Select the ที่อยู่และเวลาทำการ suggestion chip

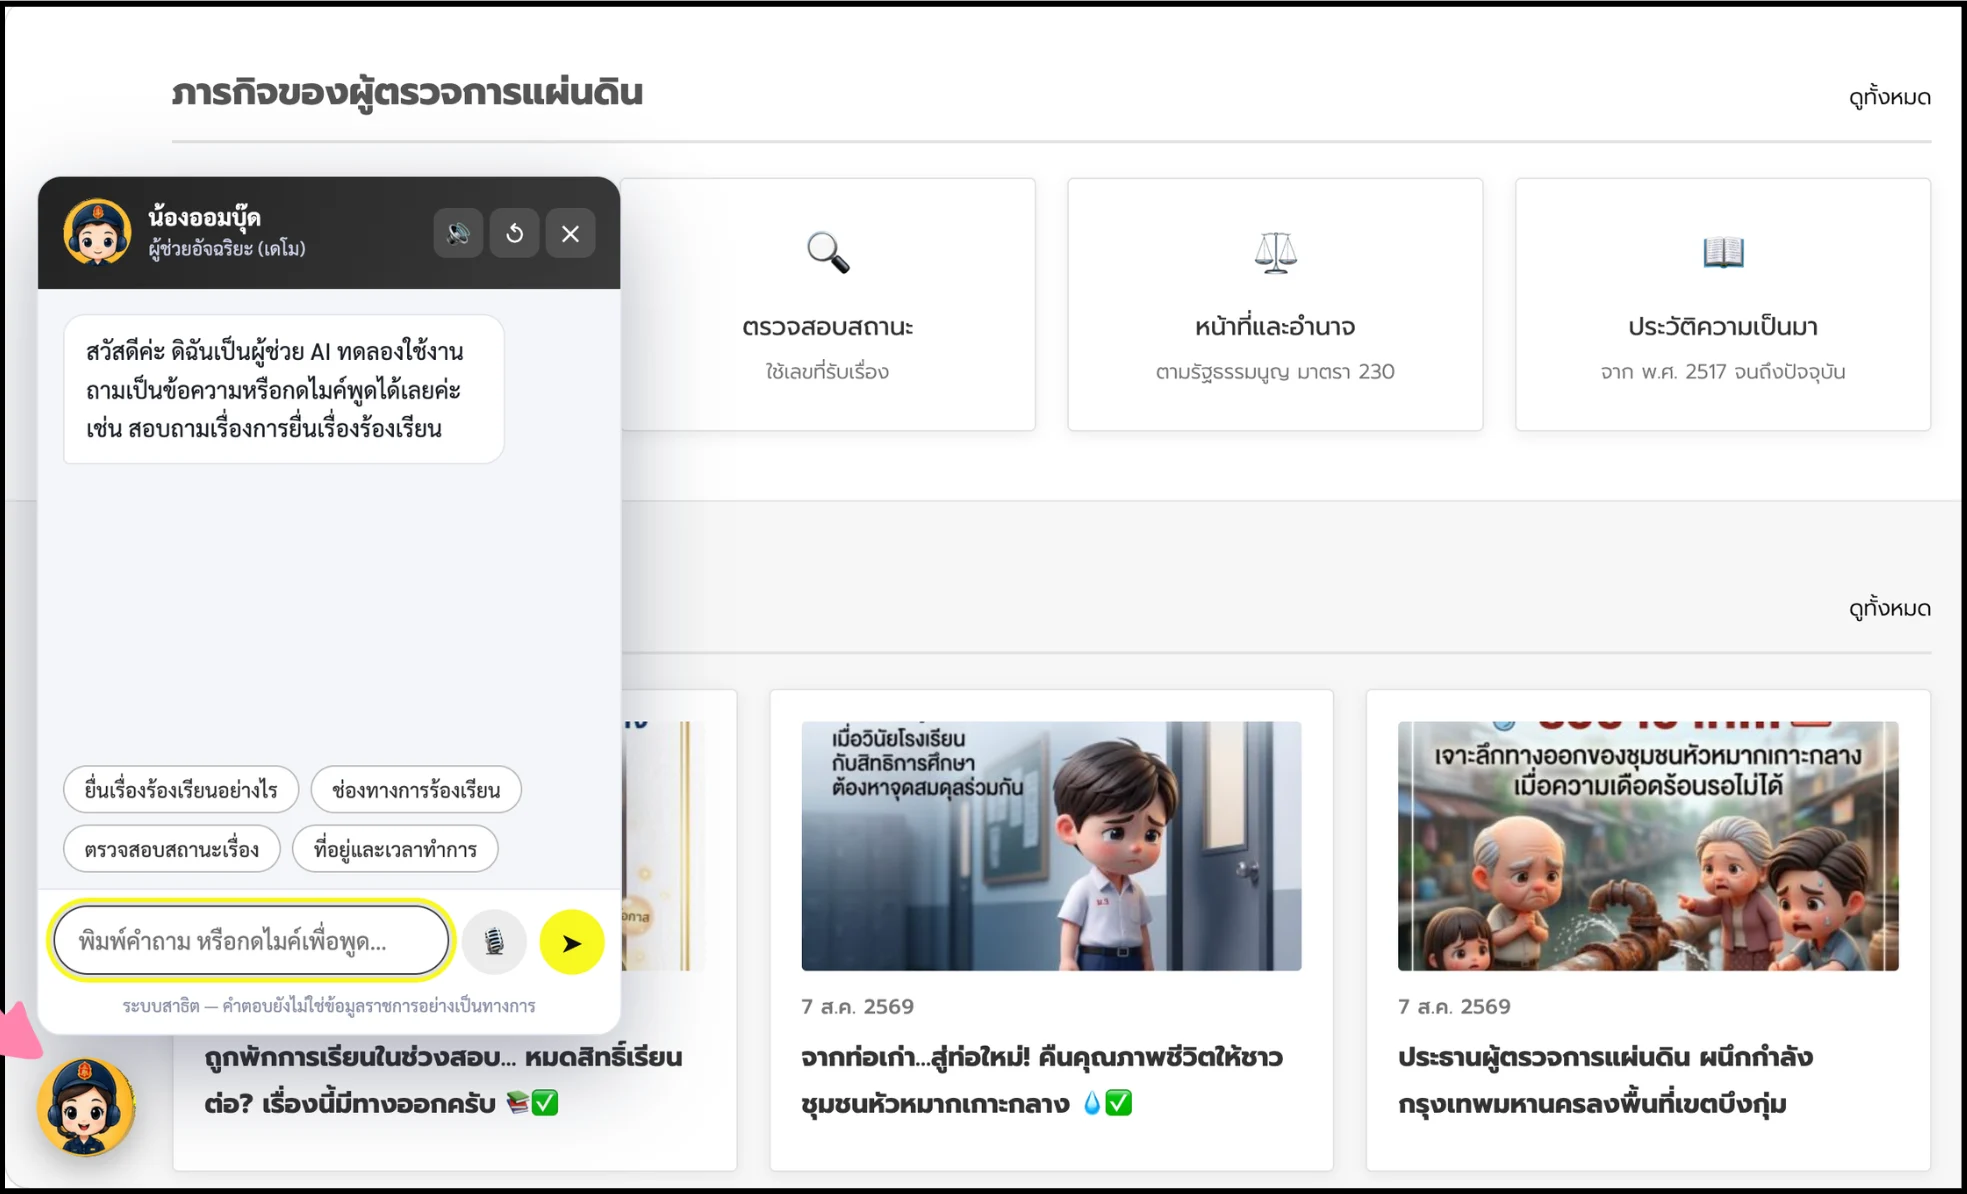[395, 849]
